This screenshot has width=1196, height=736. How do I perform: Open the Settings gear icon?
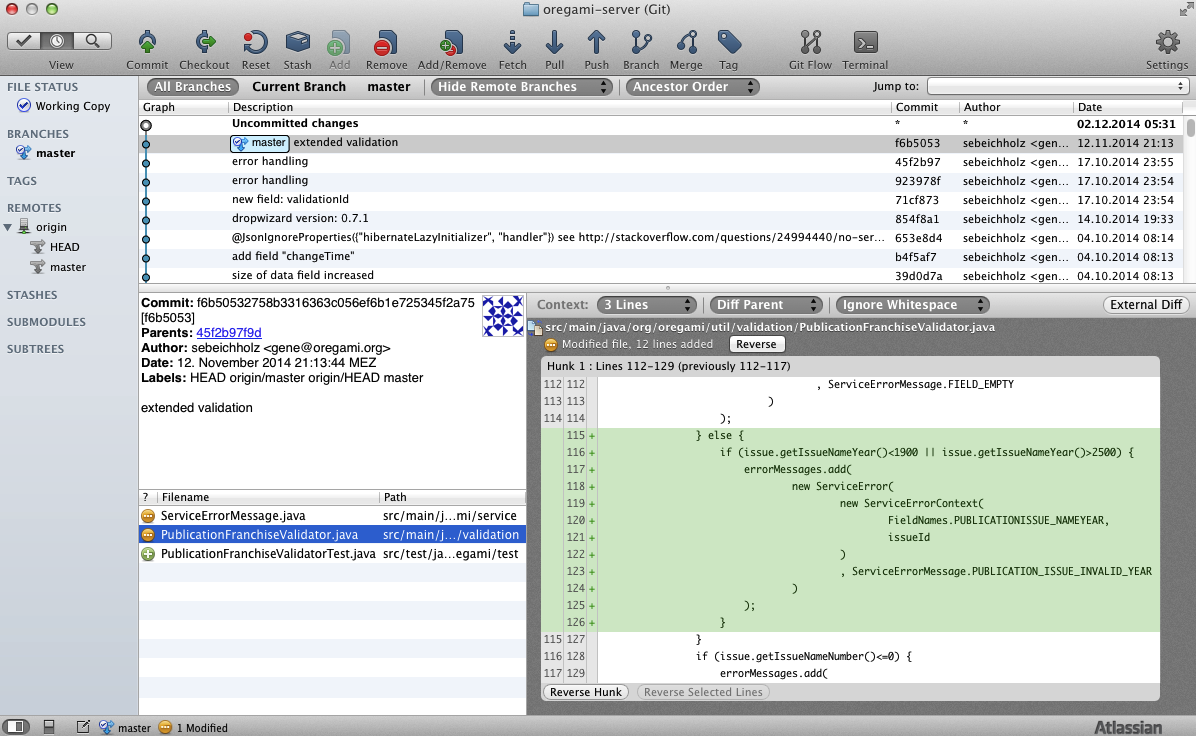point(1167,43)
